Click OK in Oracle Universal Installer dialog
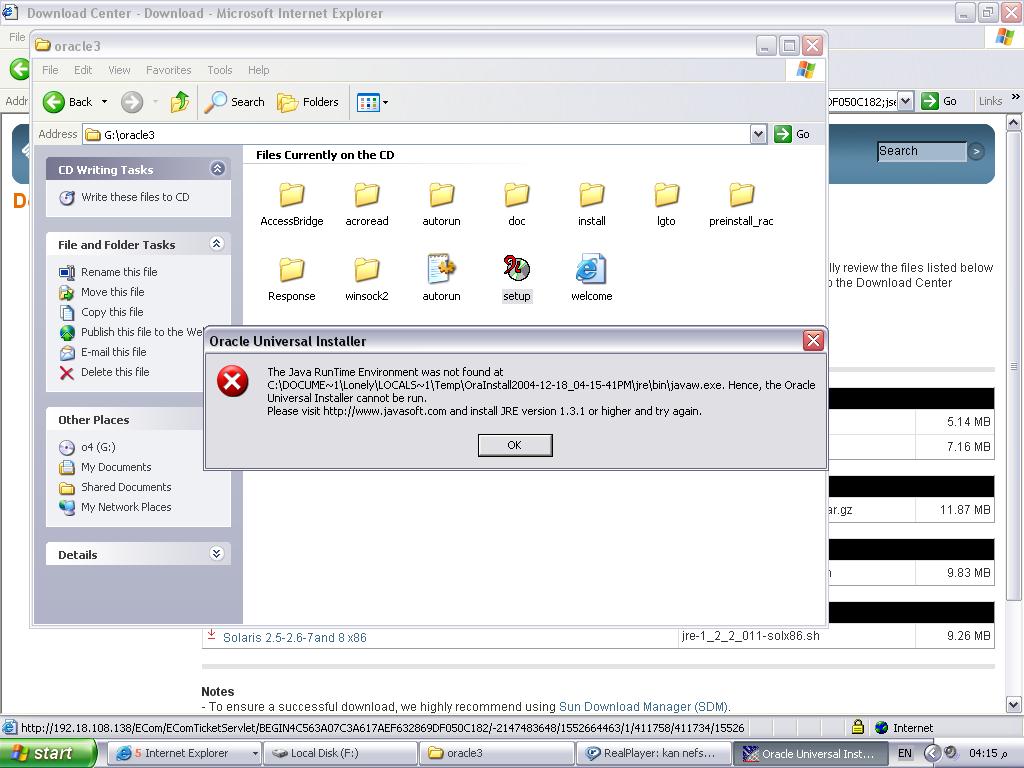The height and width of the screenshot is (768, 1024). click(514, 445)
